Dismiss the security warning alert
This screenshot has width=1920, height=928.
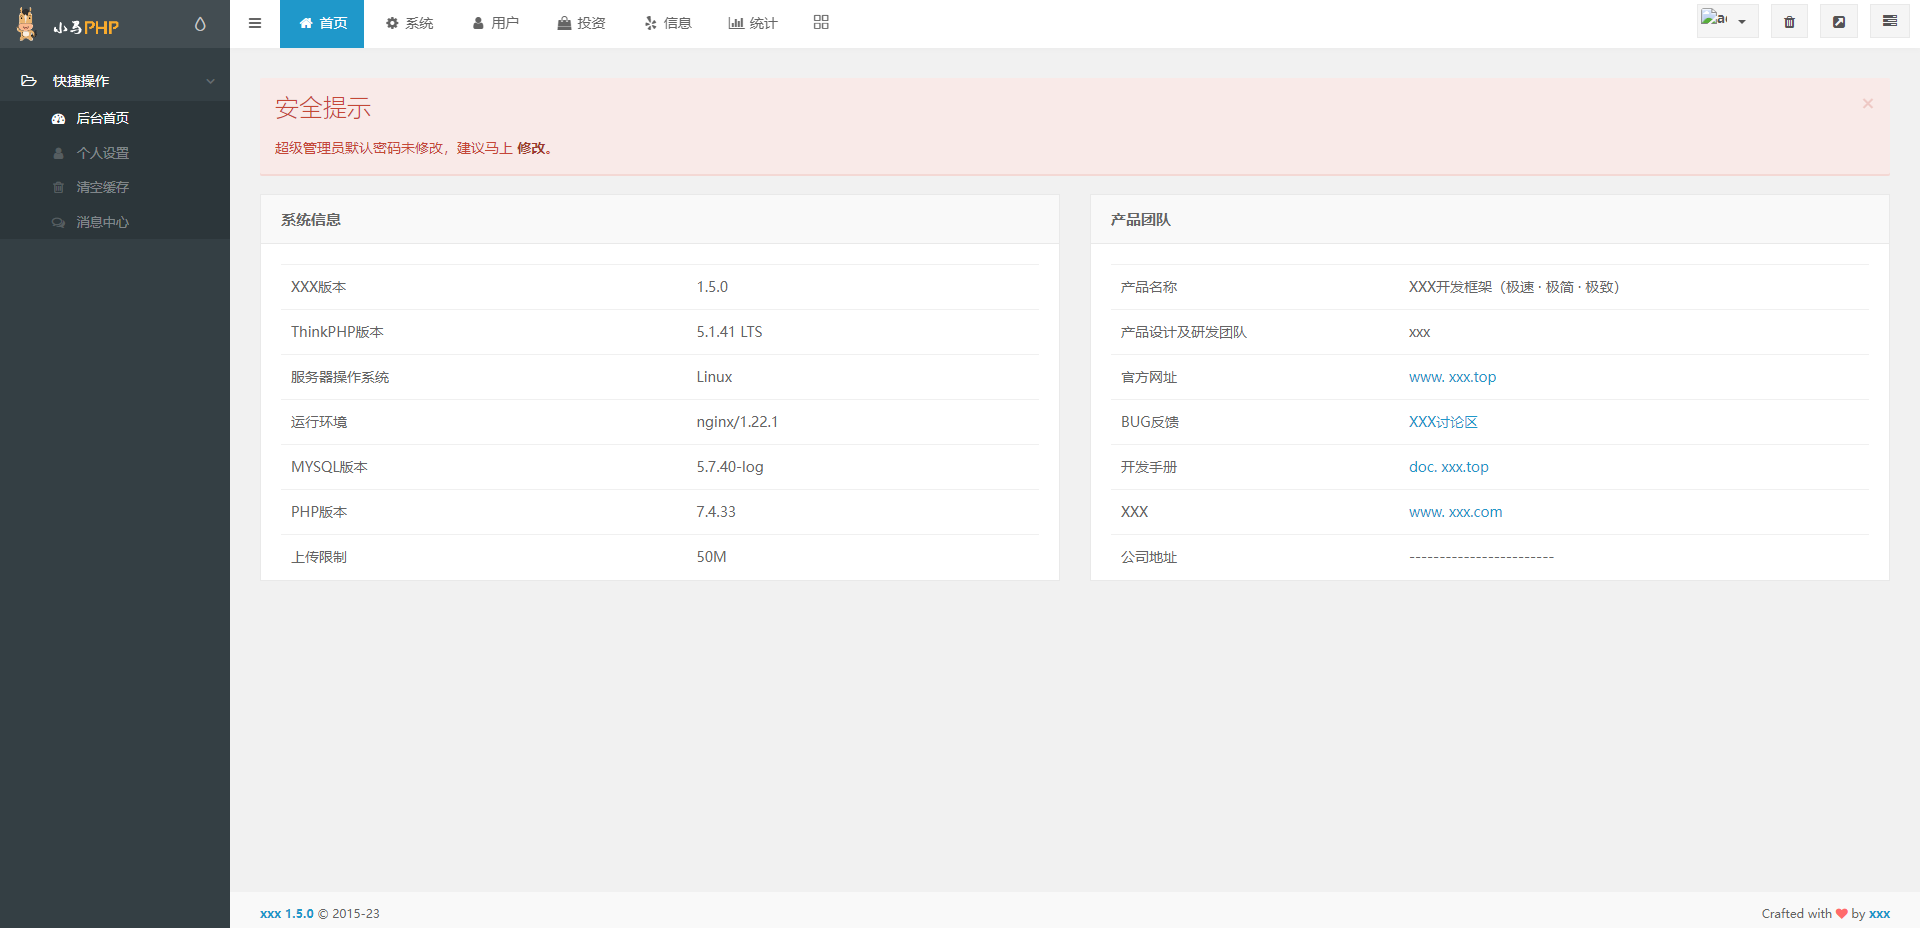point(1867,104)
